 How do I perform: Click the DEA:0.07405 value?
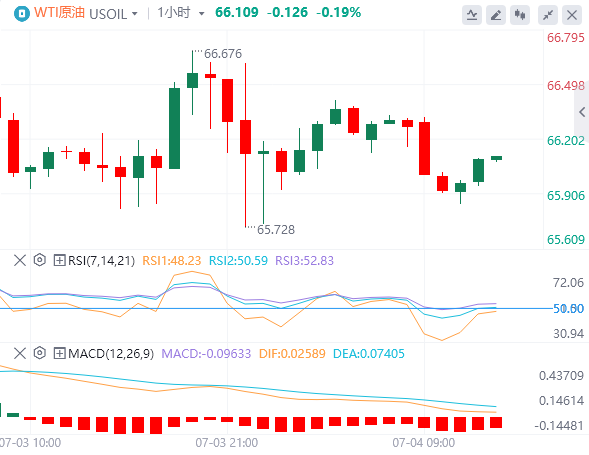[369, 354]
